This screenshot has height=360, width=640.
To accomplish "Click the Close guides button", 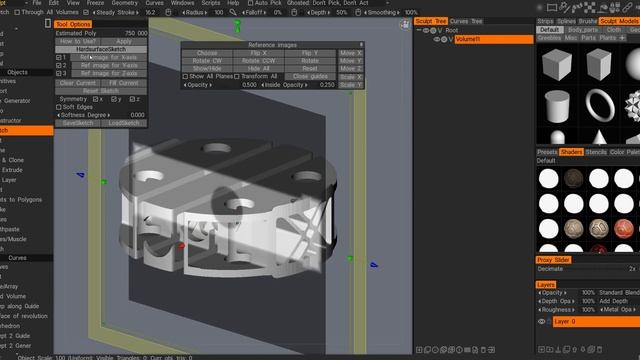I will tap(310, 77).
